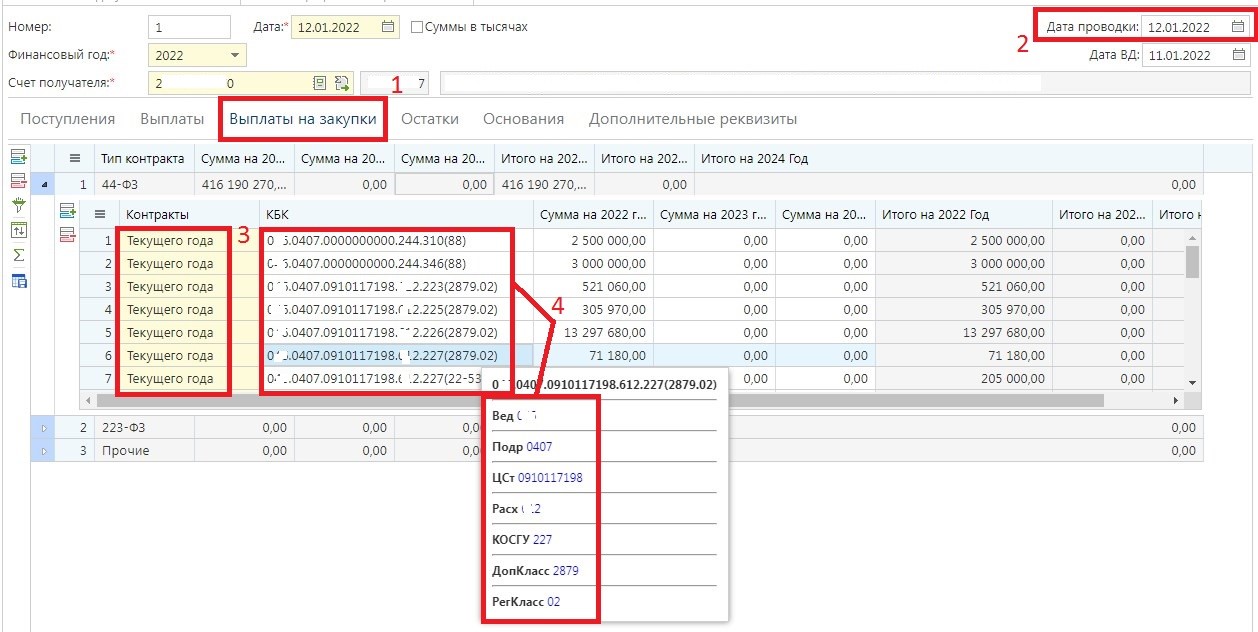Image resolution: width=1258 pixels, height=632 pixels.
Task: Click ЦСт 0910117198 in tooltip
Action: click(537, 478)
